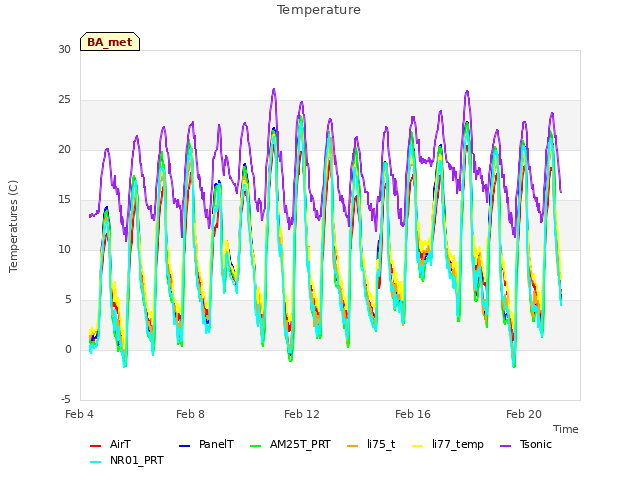Click the 20 y-axis tick label
The image size is (640, 480).
click(x=64, y=150)
